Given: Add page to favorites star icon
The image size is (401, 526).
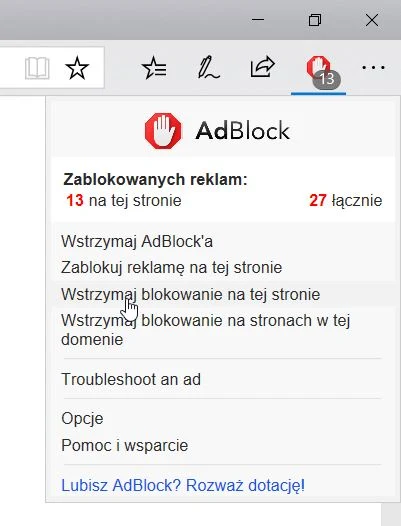Looking at the screenshot, I should tap(77, 68).
